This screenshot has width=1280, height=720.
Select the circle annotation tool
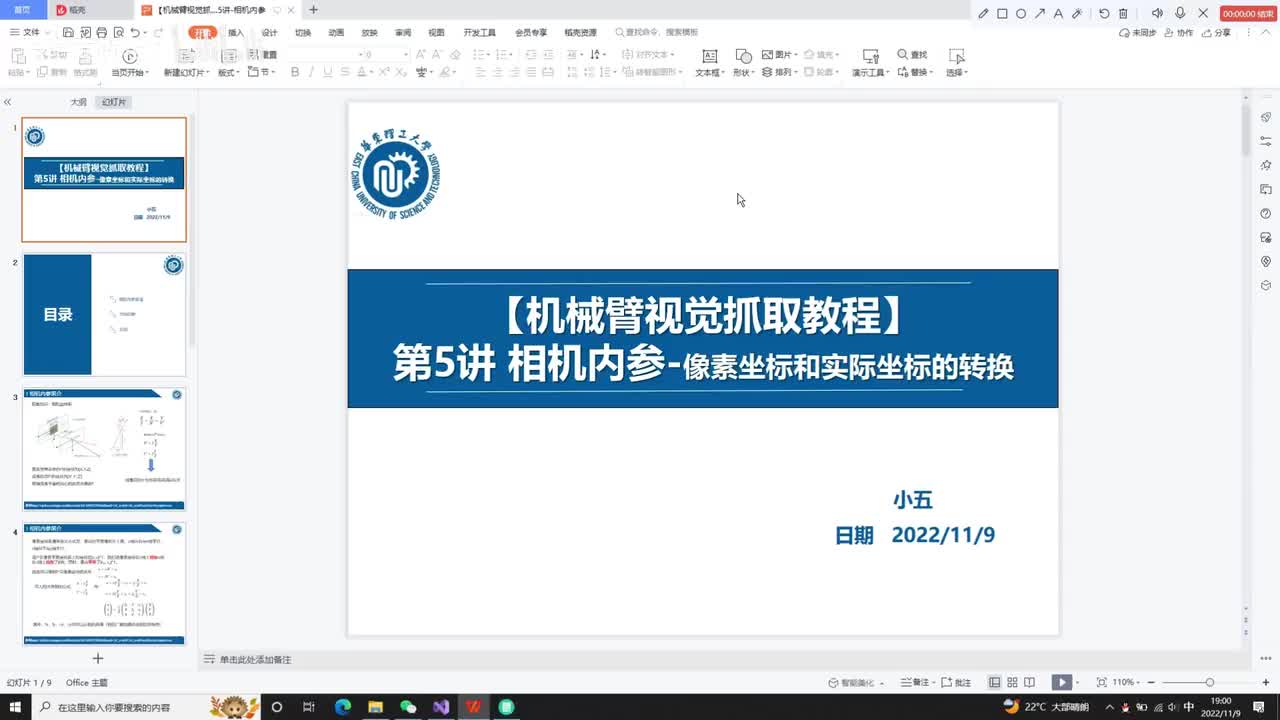pos(1021,14)
